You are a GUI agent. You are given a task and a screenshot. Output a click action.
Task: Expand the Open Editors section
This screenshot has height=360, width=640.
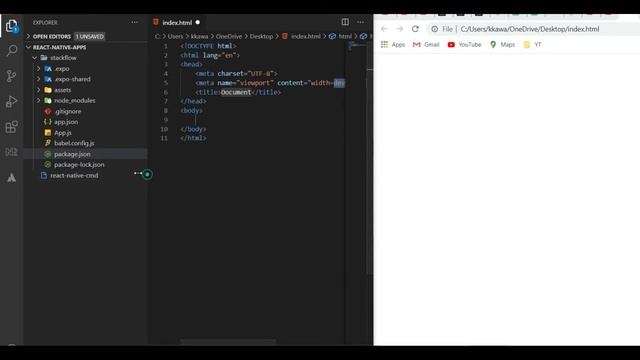click(52, 36)
